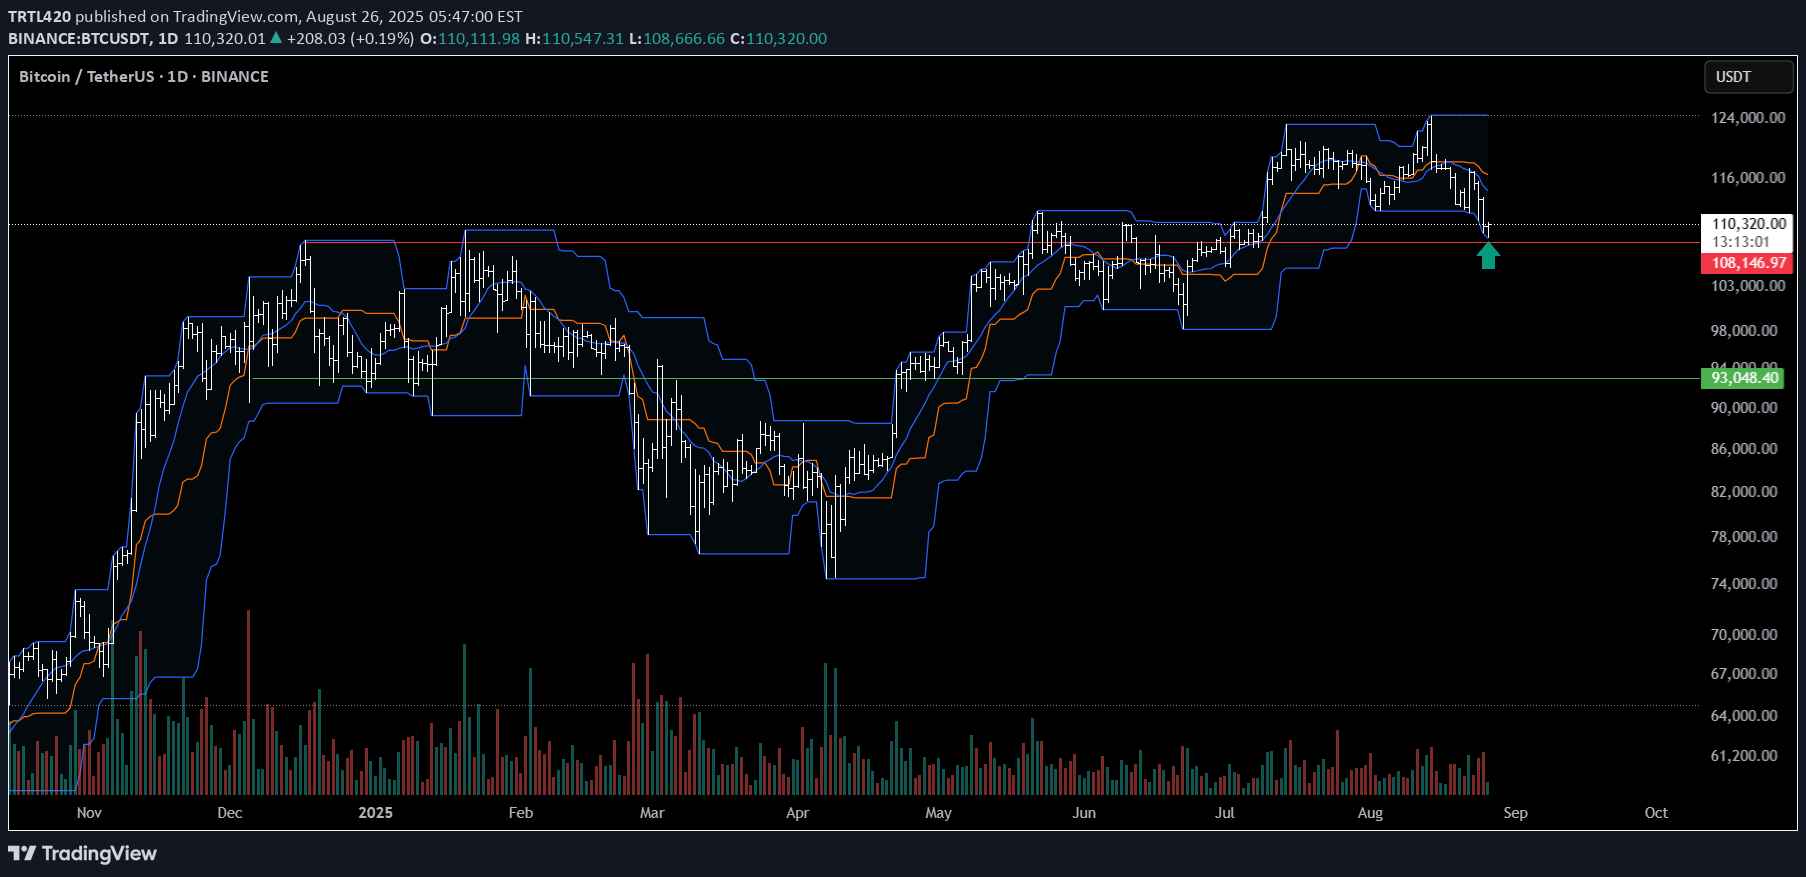Click the +208.03 (+0.19%) change text
The width and height of the screenshot is (1806, 877).
click(x=350, y=39)
